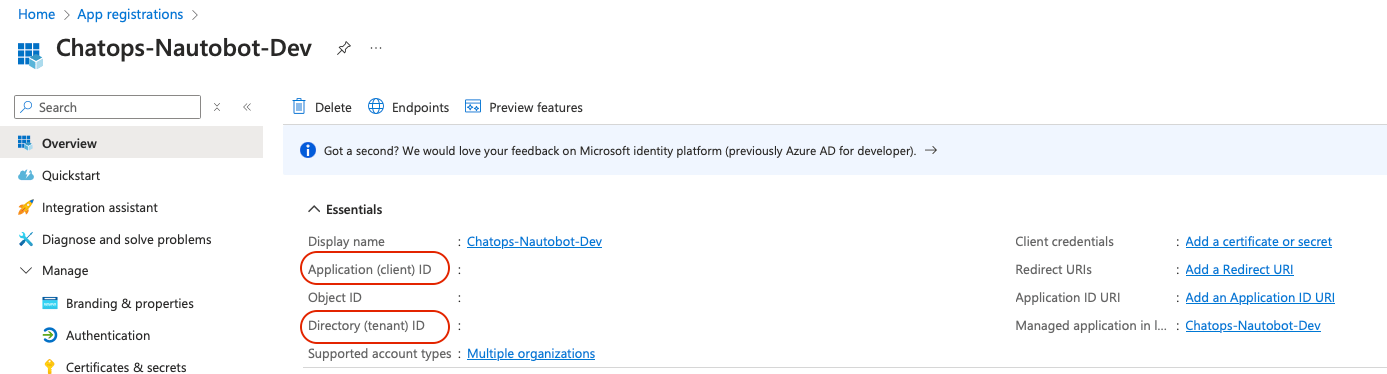Click the Endpoints globe icon
Image resolution: width=1387 pixels, height=374 pixels.
pyautogui.click(x=376, y=107)
